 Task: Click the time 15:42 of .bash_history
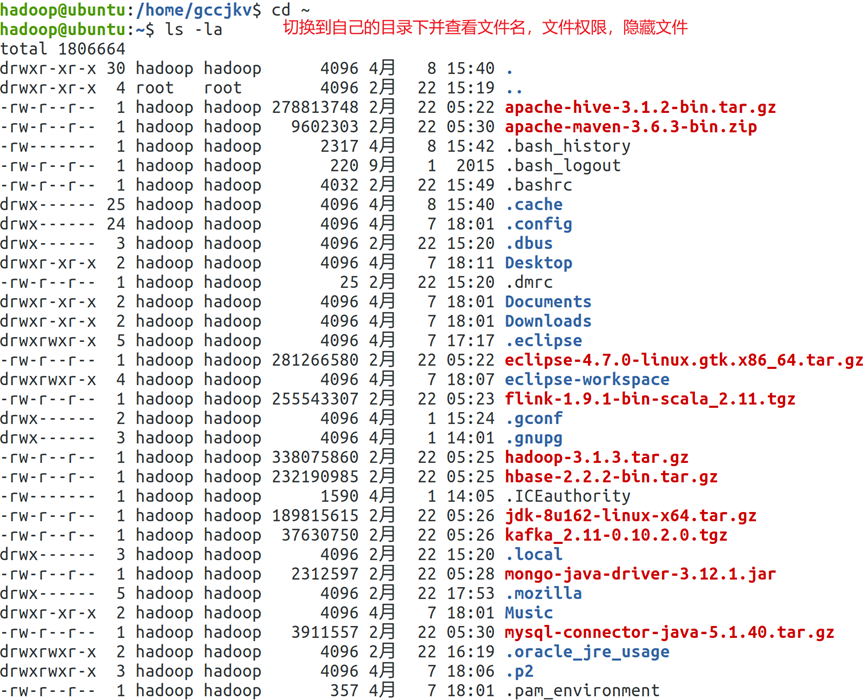[471, 146]
